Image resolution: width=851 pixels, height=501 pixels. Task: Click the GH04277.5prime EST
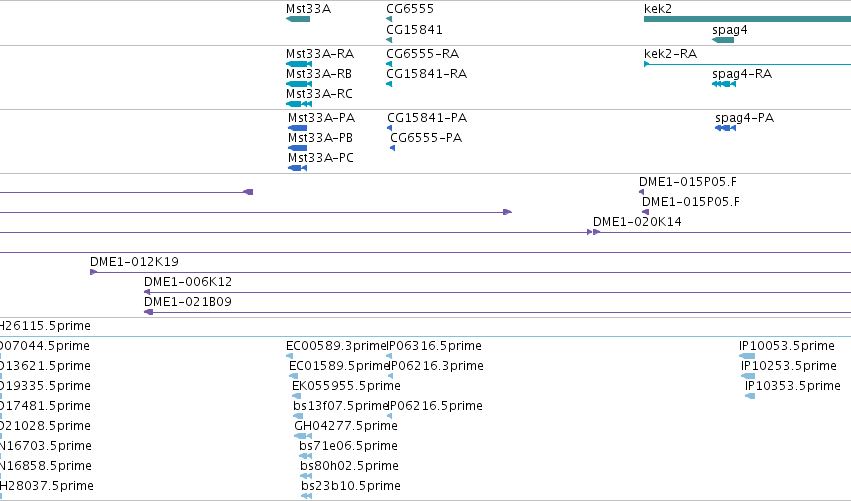coord(303,436)
